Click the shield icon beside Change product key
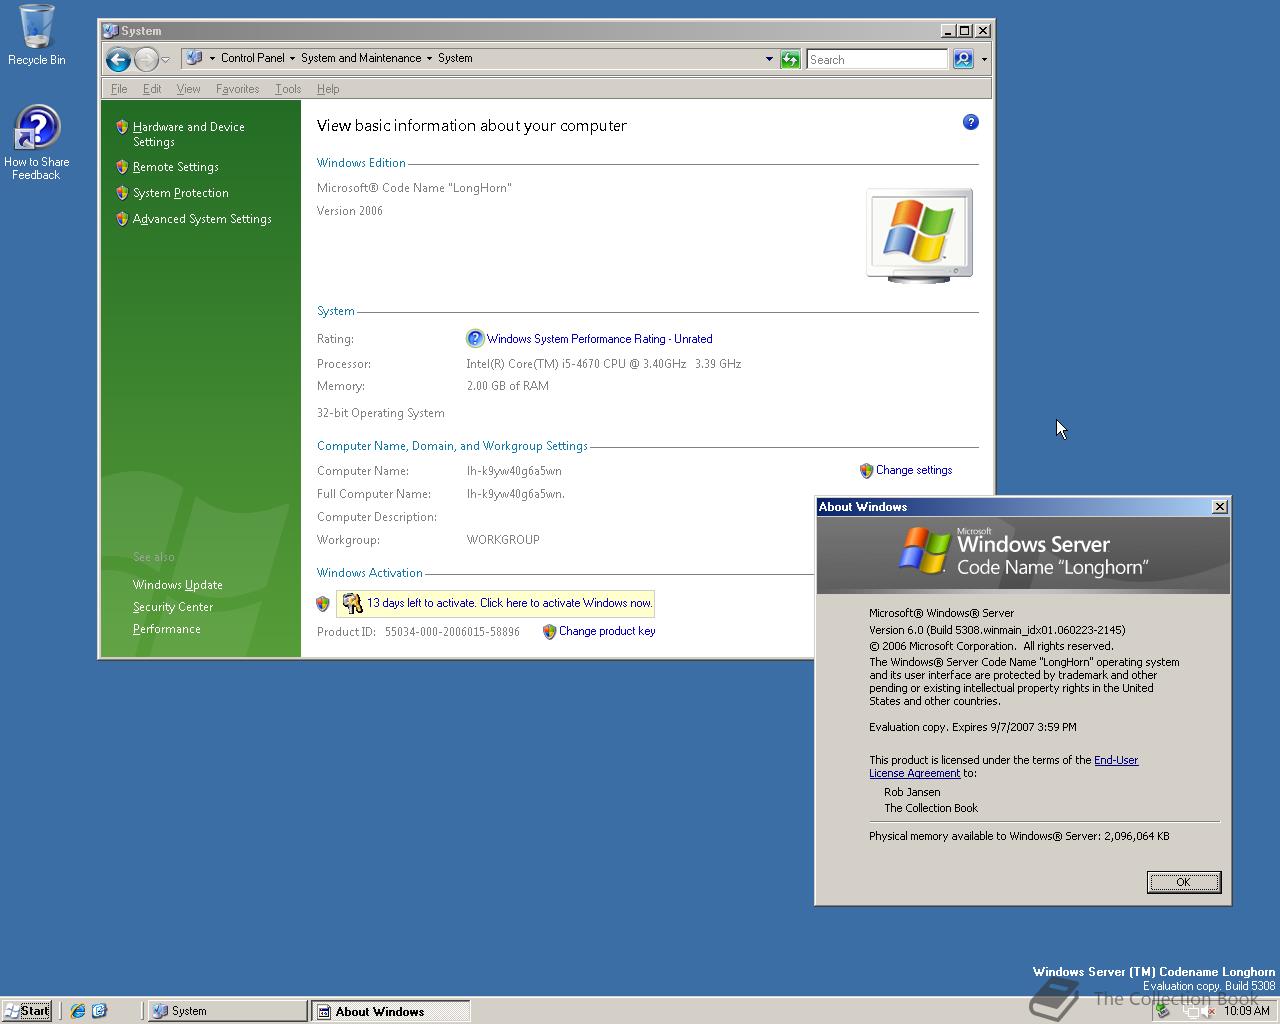Viewport: 1280px width, 1024px height. [549, 631]
